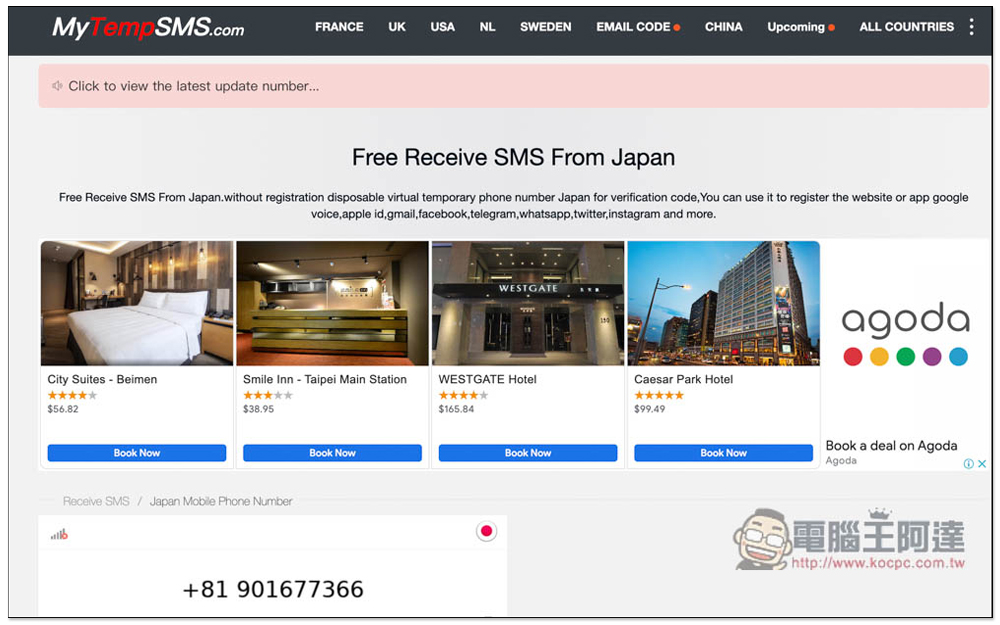1000x625 pixels.
Task: Open the SWEDEN nav link
Action: 545,27
